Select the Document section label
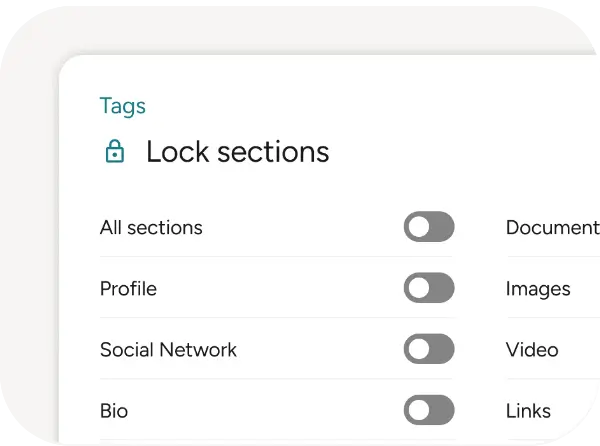The width and height of the screenshot is (600, 446). [552, 228]
